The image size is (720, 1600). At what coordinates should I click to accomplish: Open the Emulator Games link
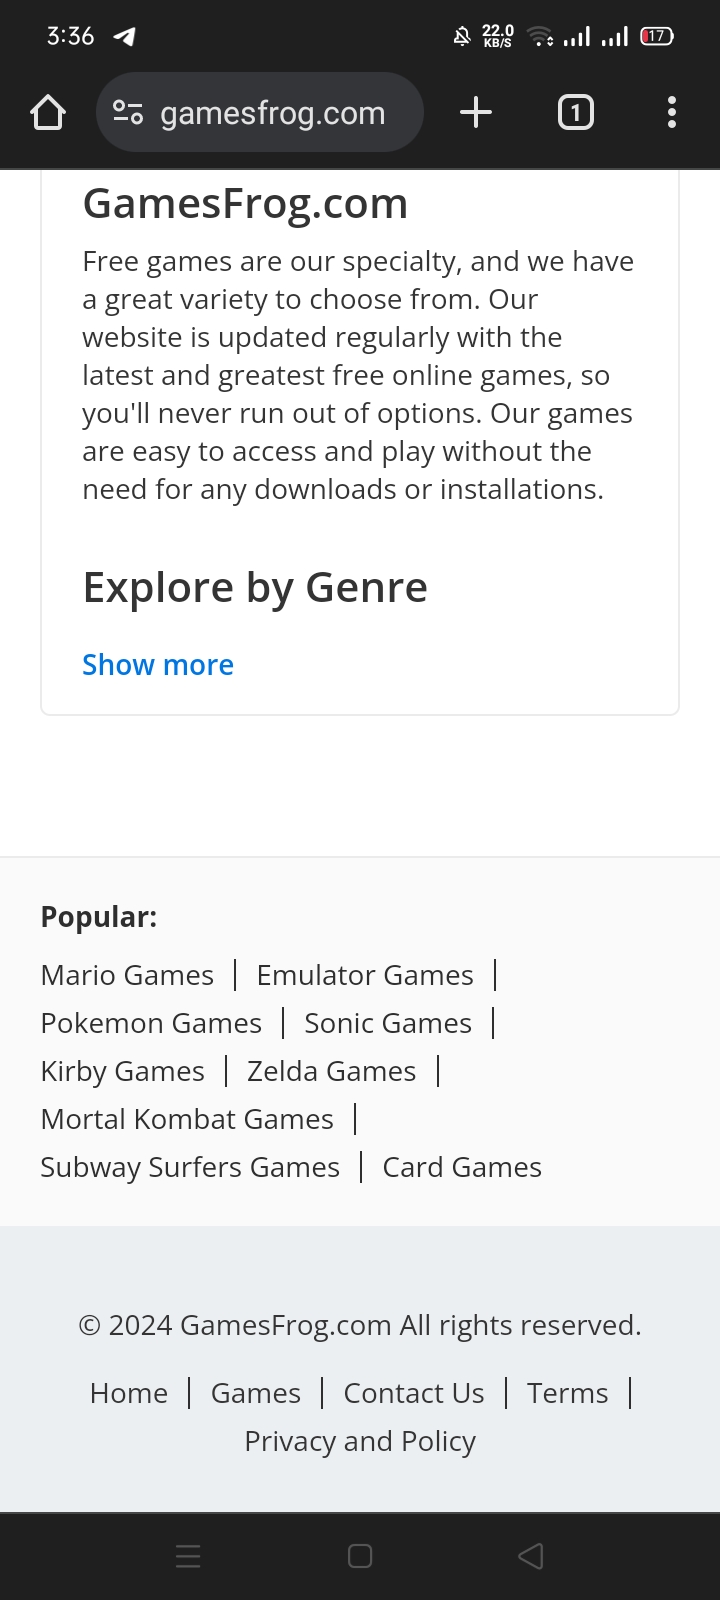365,975
